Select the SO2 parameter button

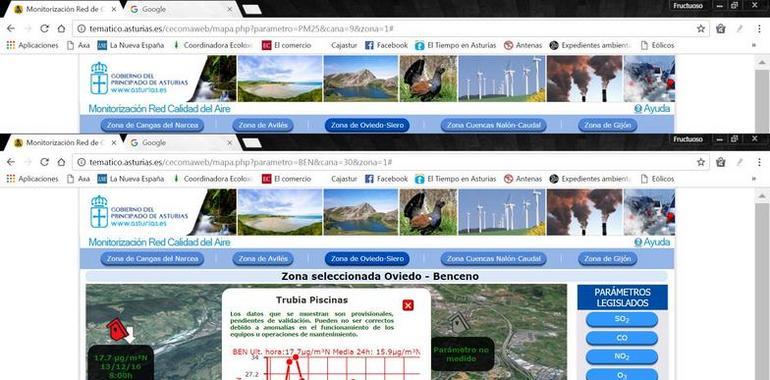[x=622, y=319]
